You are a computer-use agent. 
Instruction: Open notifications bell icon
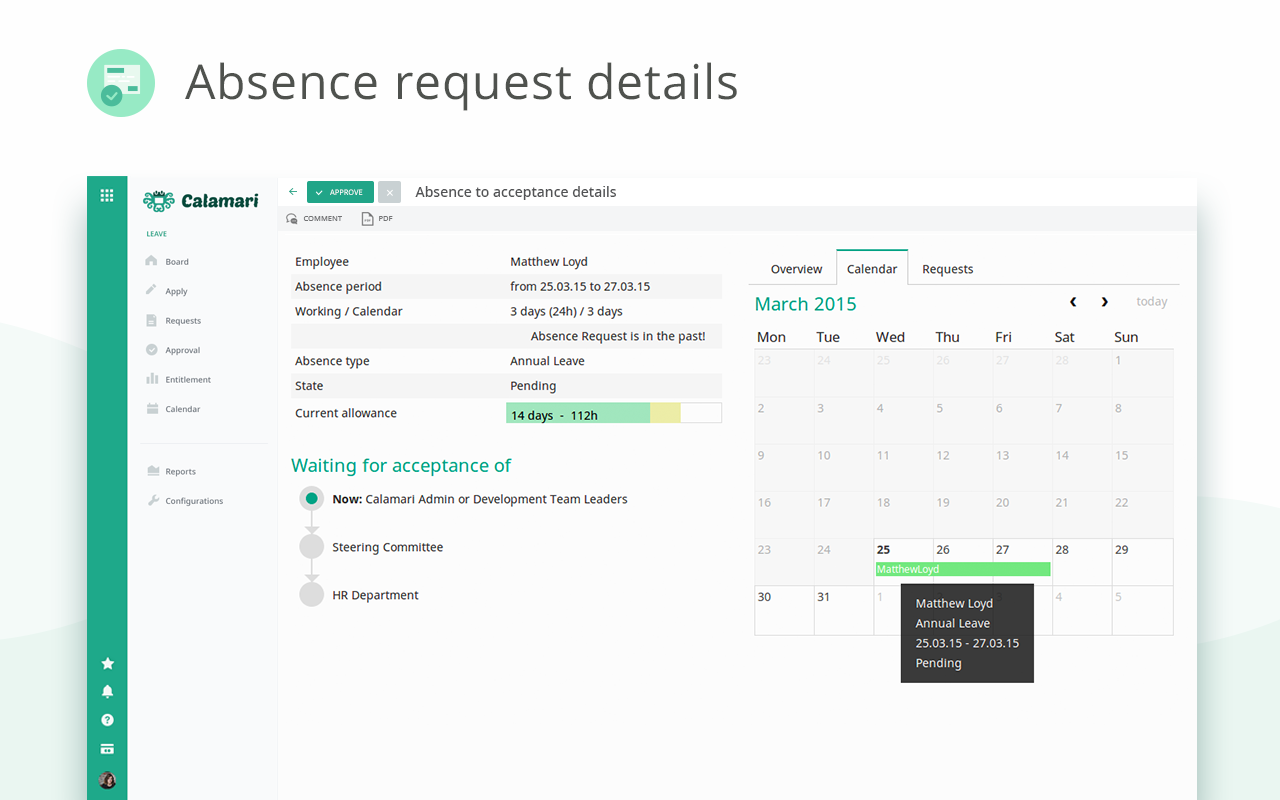pos(107,691)
